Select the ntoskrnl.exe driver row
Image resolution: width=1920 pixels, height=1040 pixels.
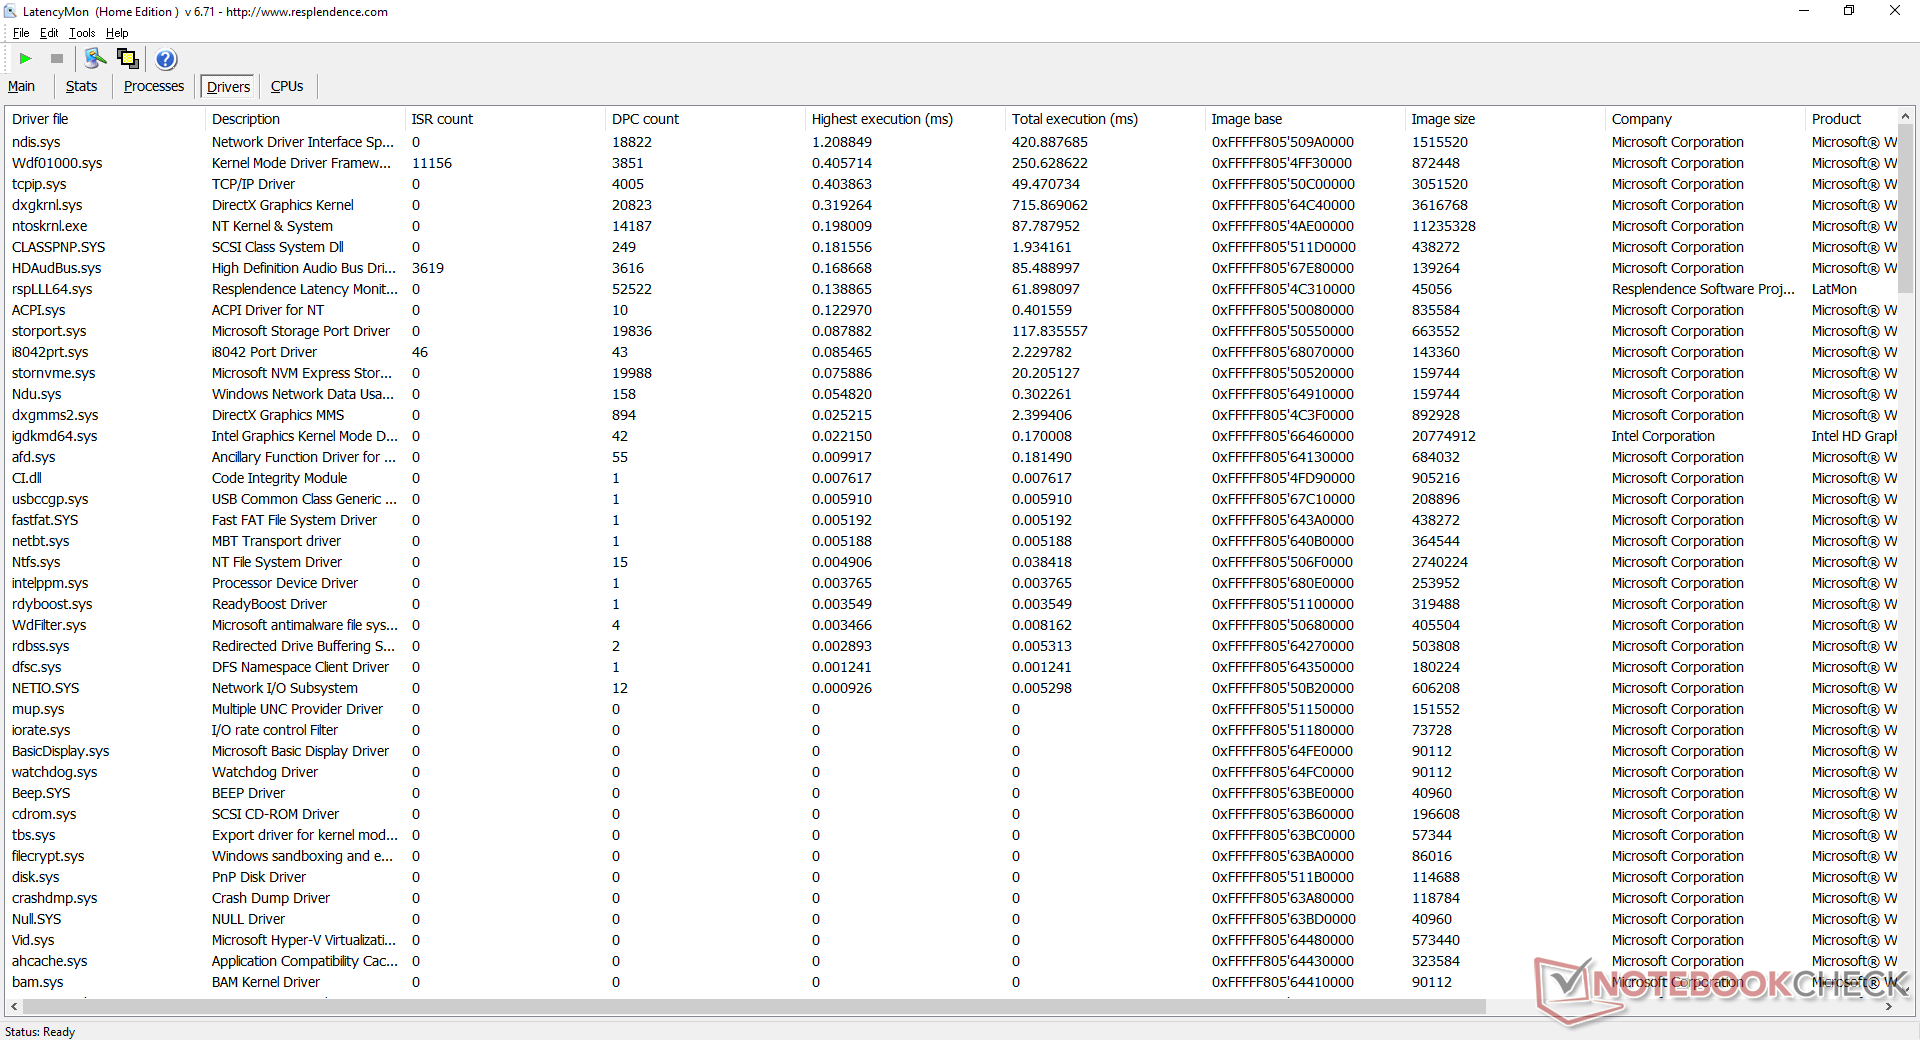point(951,226)
